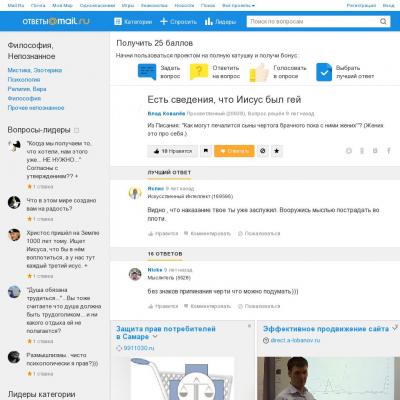Image resolution: width=400 pixels, height=400 pixels.
Task: Open the Спросить menu item
Action: click(x=178, y=22)
